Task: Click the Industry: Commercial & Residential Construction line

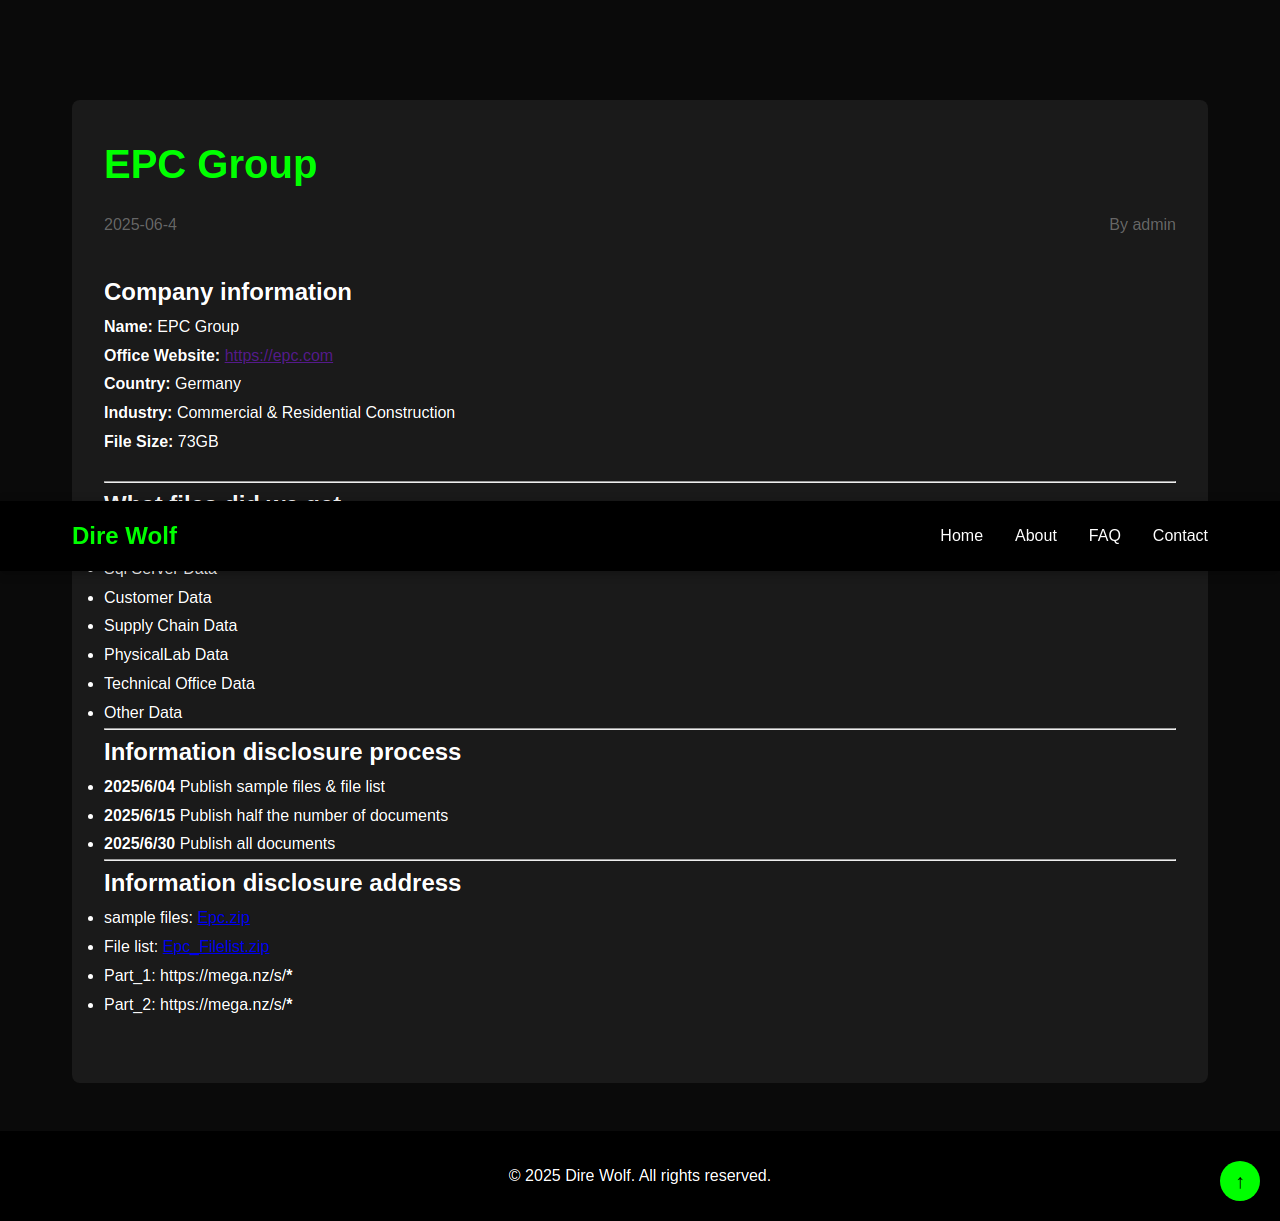Action: tap(279, 413)
